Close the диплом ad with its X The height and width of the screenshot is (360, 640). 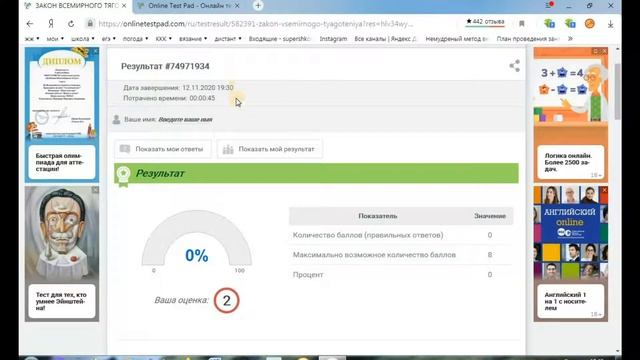click(x=95, y=51)
